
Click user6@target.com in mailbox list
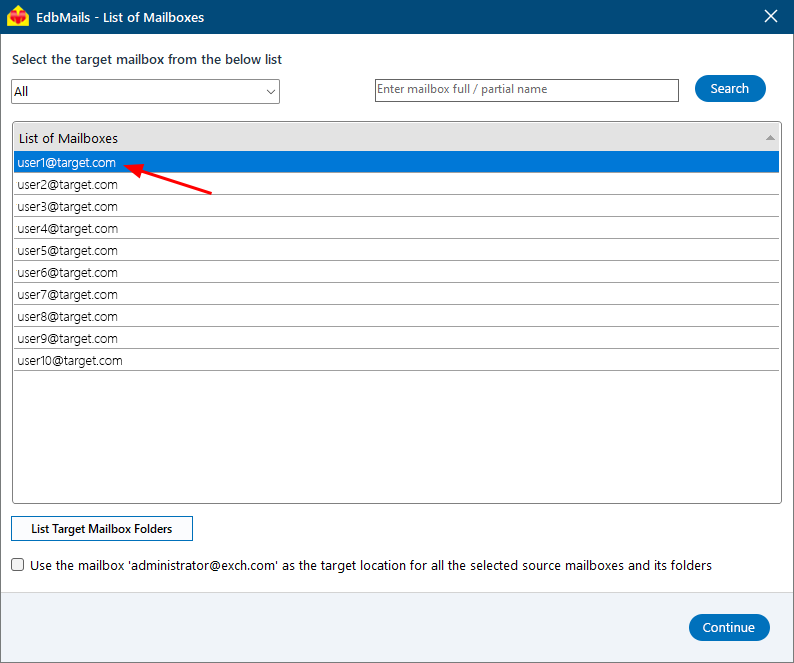pos(67,273)
